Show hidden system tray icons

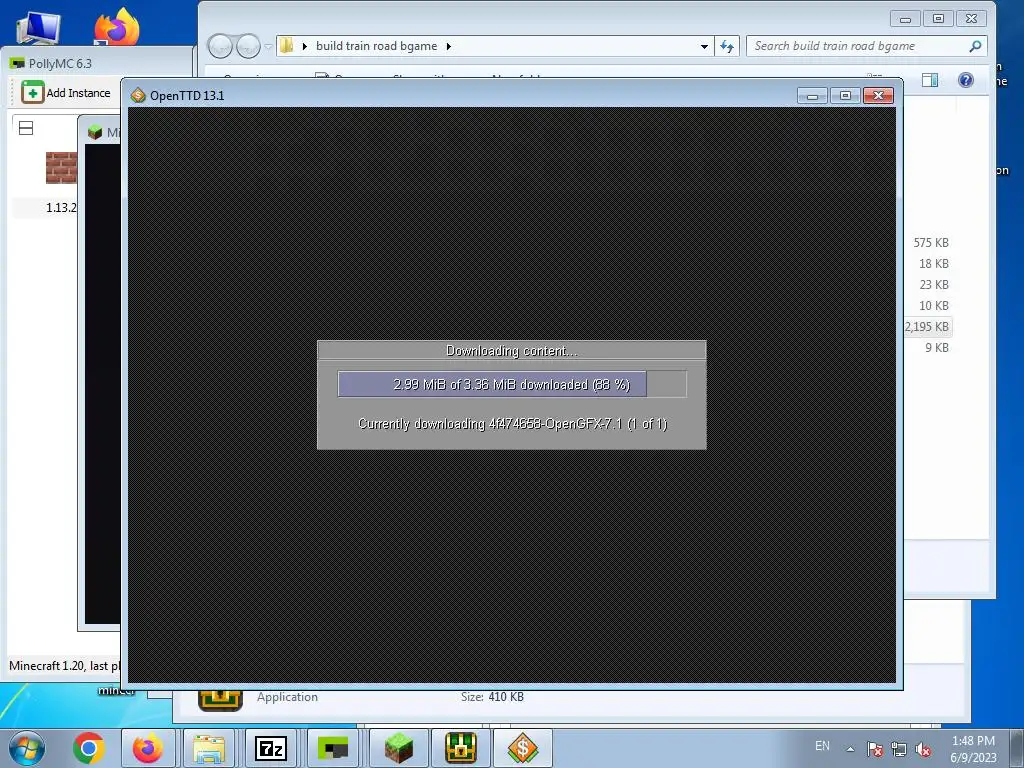850,748
